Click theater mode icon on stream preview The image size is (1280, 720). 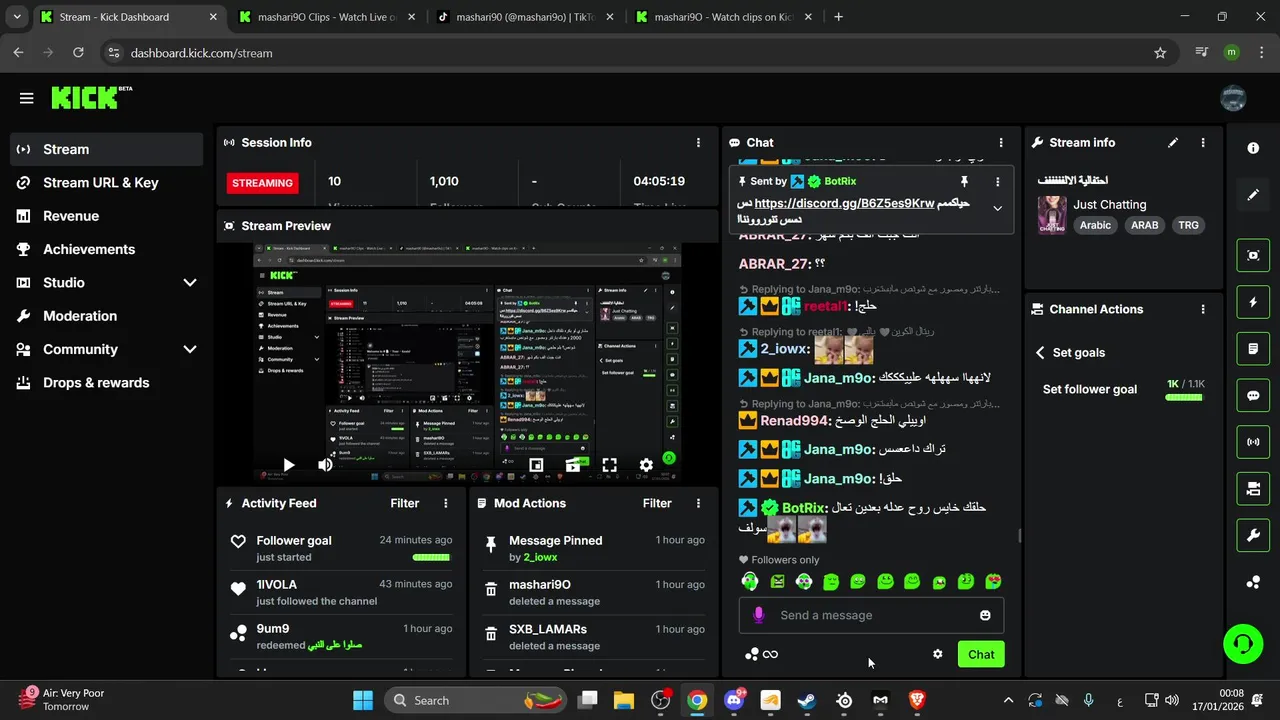(x=573, y=465)
